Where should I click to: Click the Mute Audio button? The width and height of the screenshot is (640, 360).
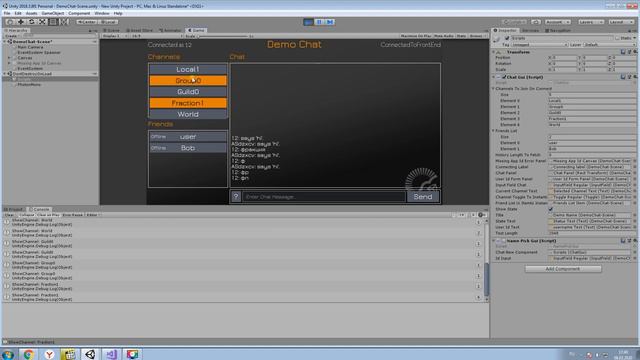click(444, 36)
